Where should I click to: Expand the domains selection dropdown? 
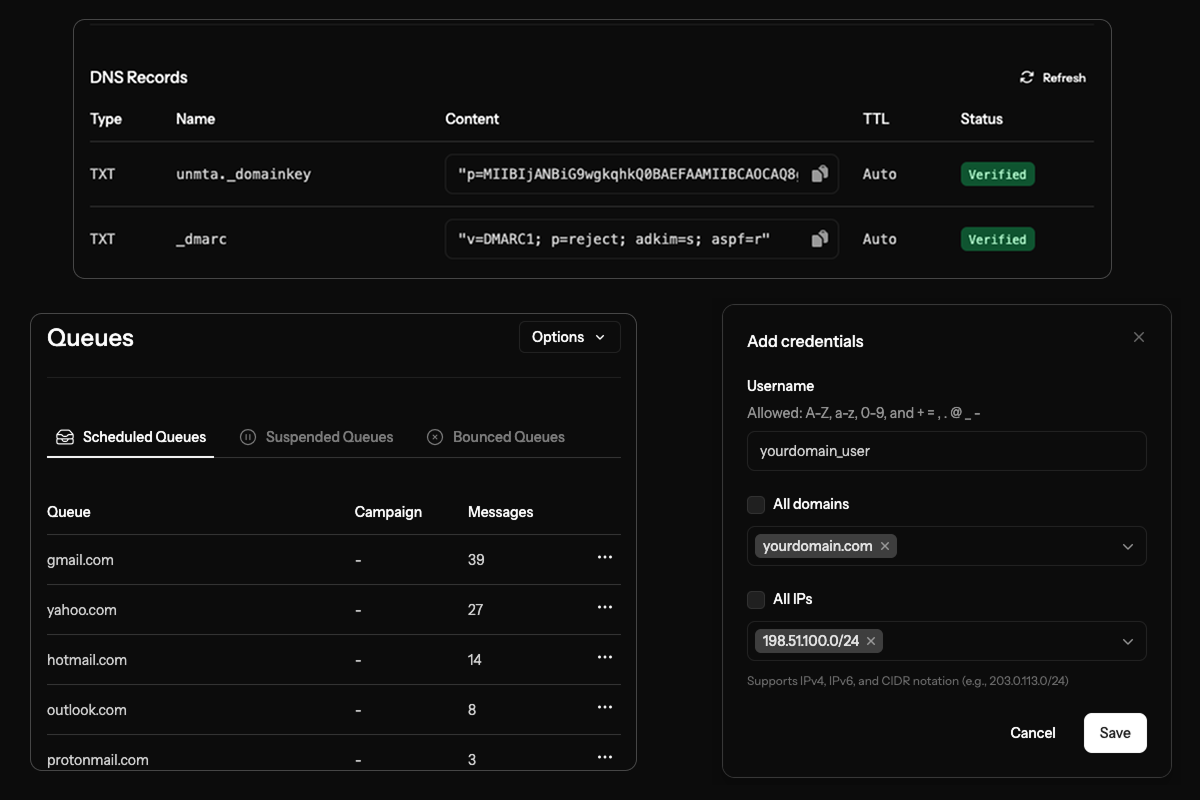click(x=1127, y=547)
